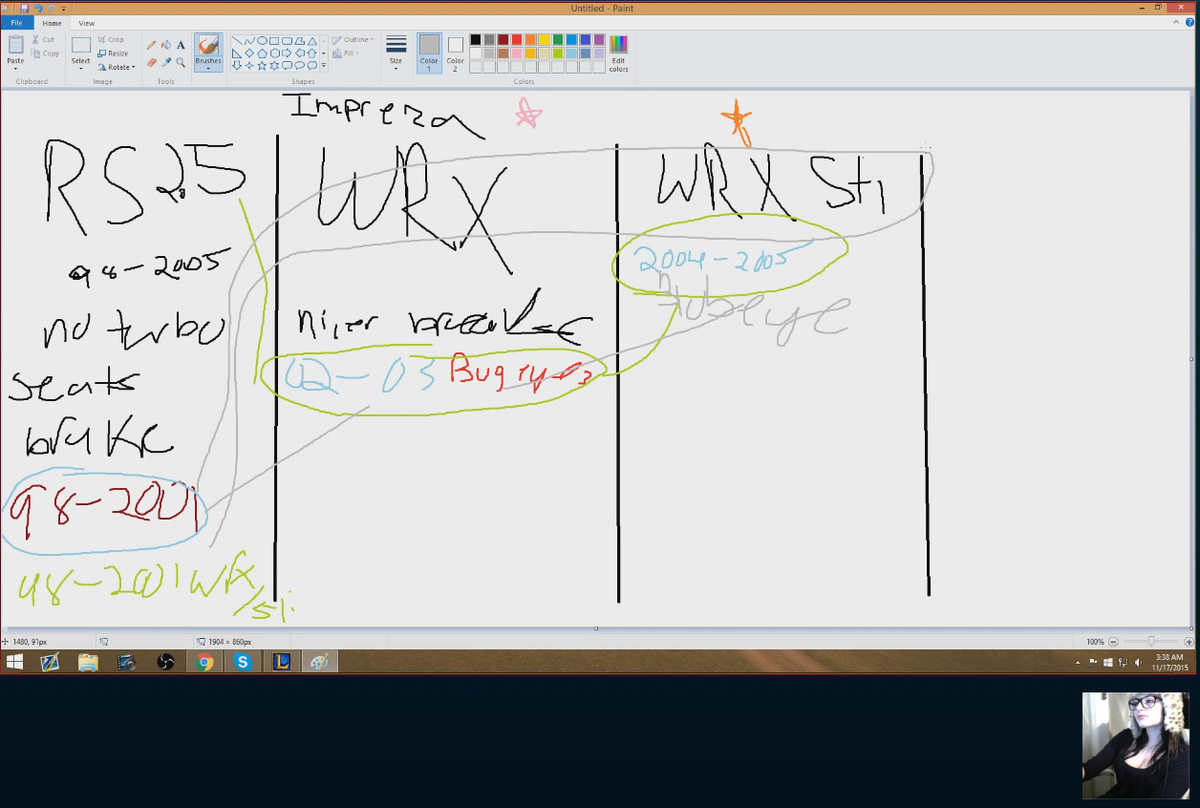Open the Customize Quick Access Toolbar arrow
Image resolution: width=1200 pixels, height=808 pixels.
click(63, 8)
